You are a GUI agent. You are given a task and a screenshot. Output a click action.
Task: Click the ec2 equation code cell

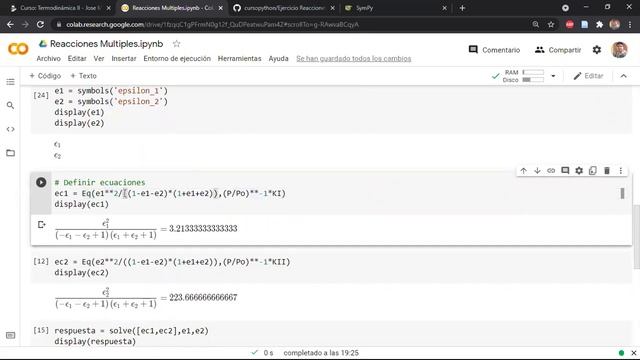tap(331, 267)
